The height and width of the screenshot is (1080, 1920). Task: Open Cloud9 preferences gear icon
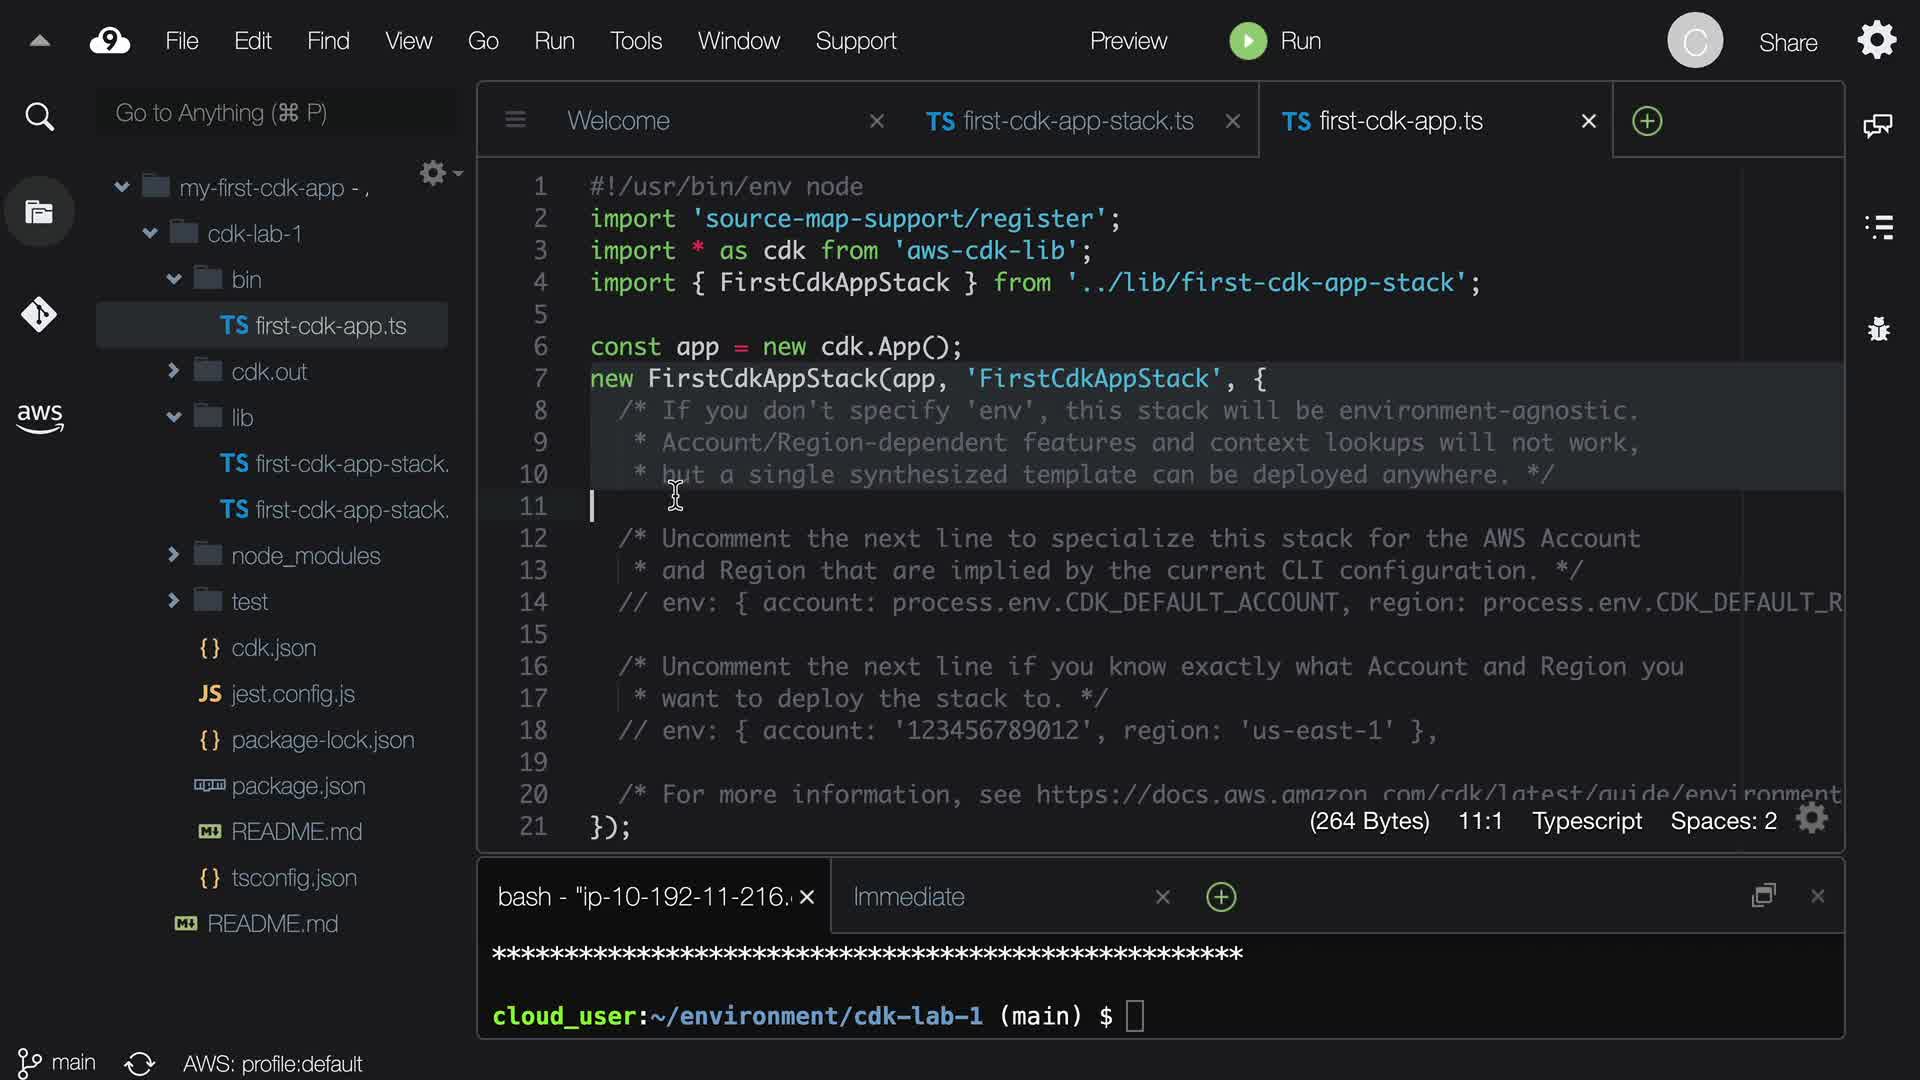(x=1876, y=41)
